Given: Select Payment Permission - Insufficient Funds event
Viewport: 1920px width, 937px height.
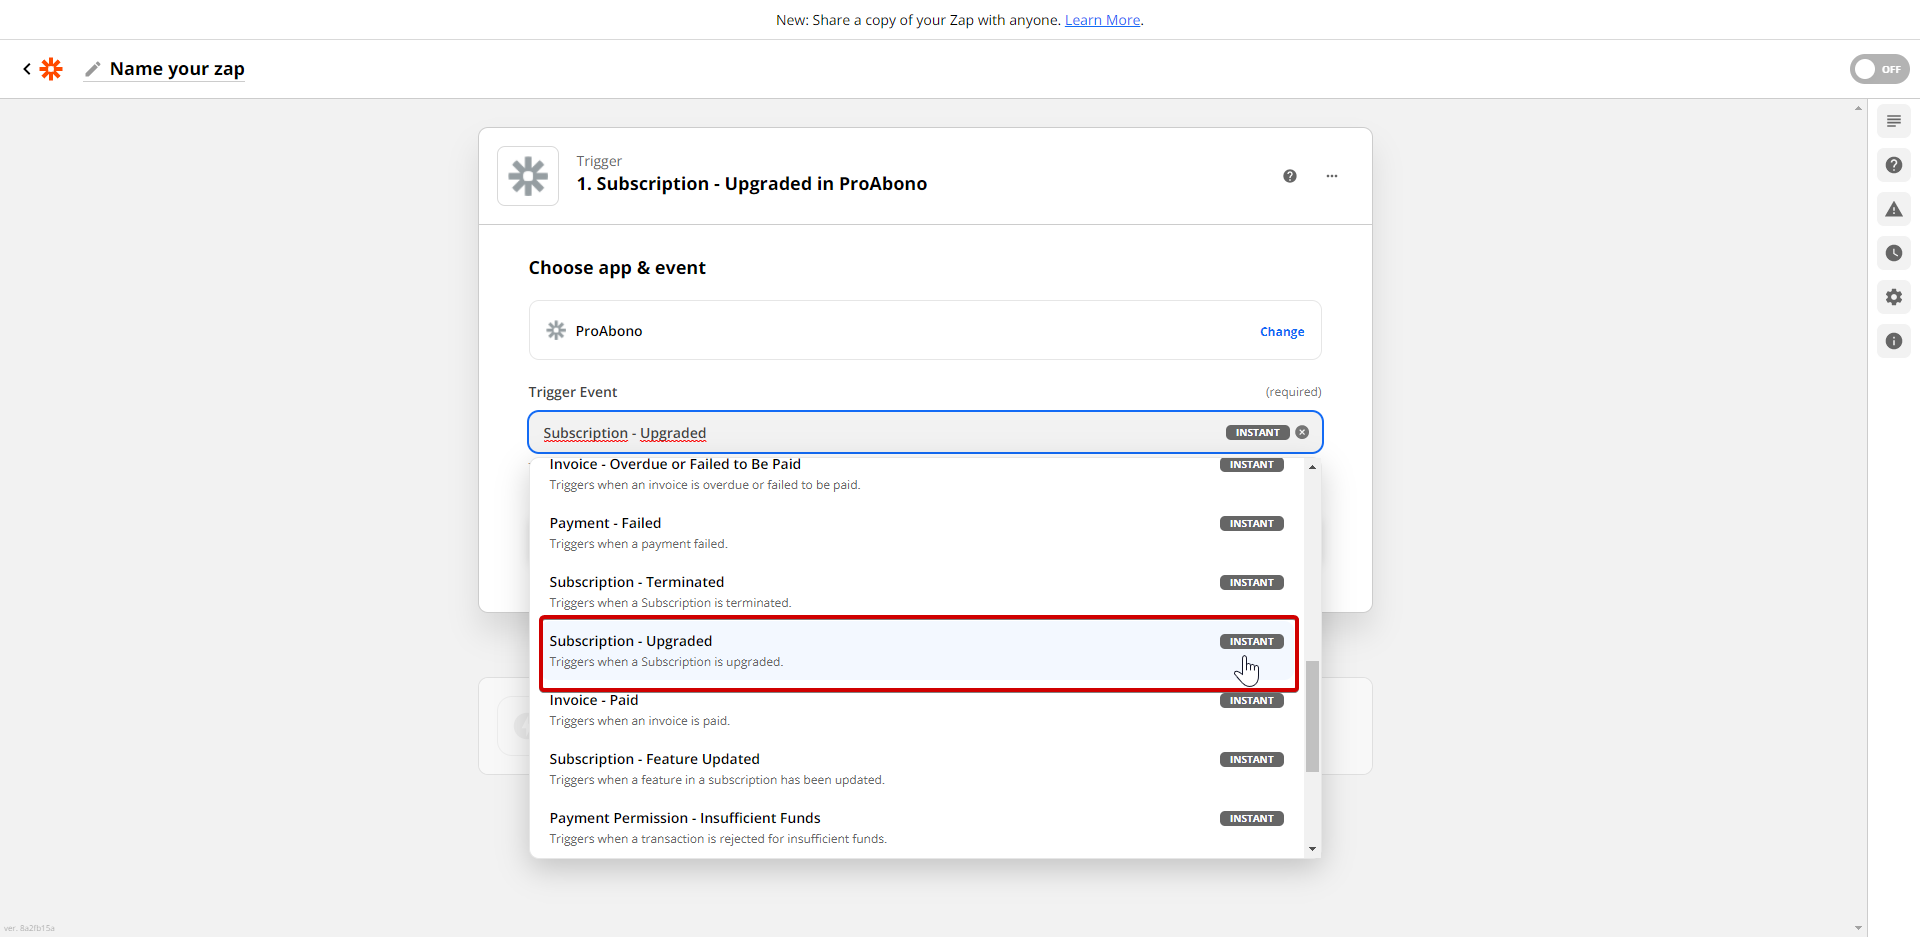Looking at the screenshot, I should [917, 828].
